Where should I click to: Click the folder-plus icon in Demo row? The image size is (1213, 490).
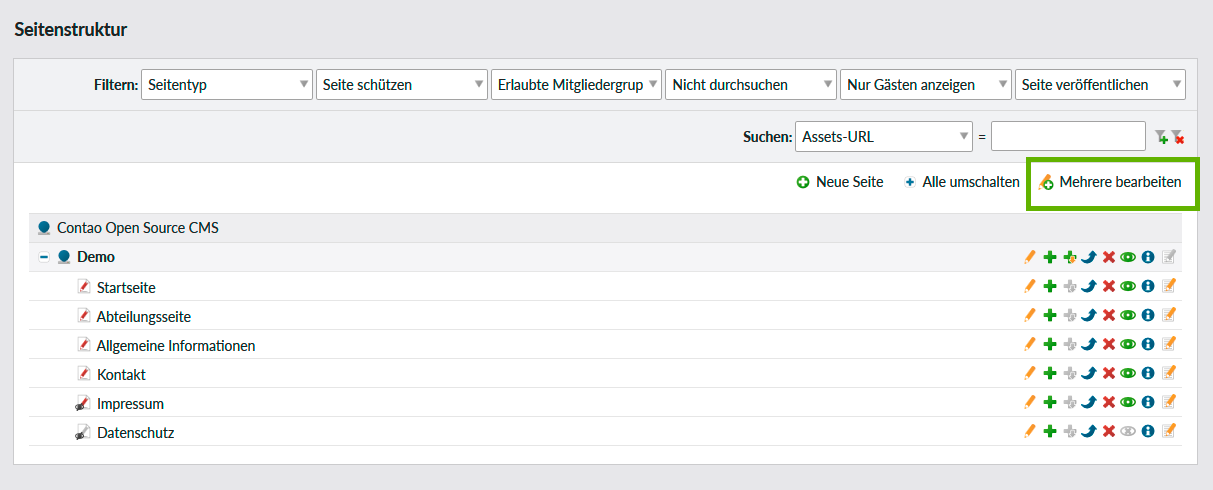click(1070, 257)
